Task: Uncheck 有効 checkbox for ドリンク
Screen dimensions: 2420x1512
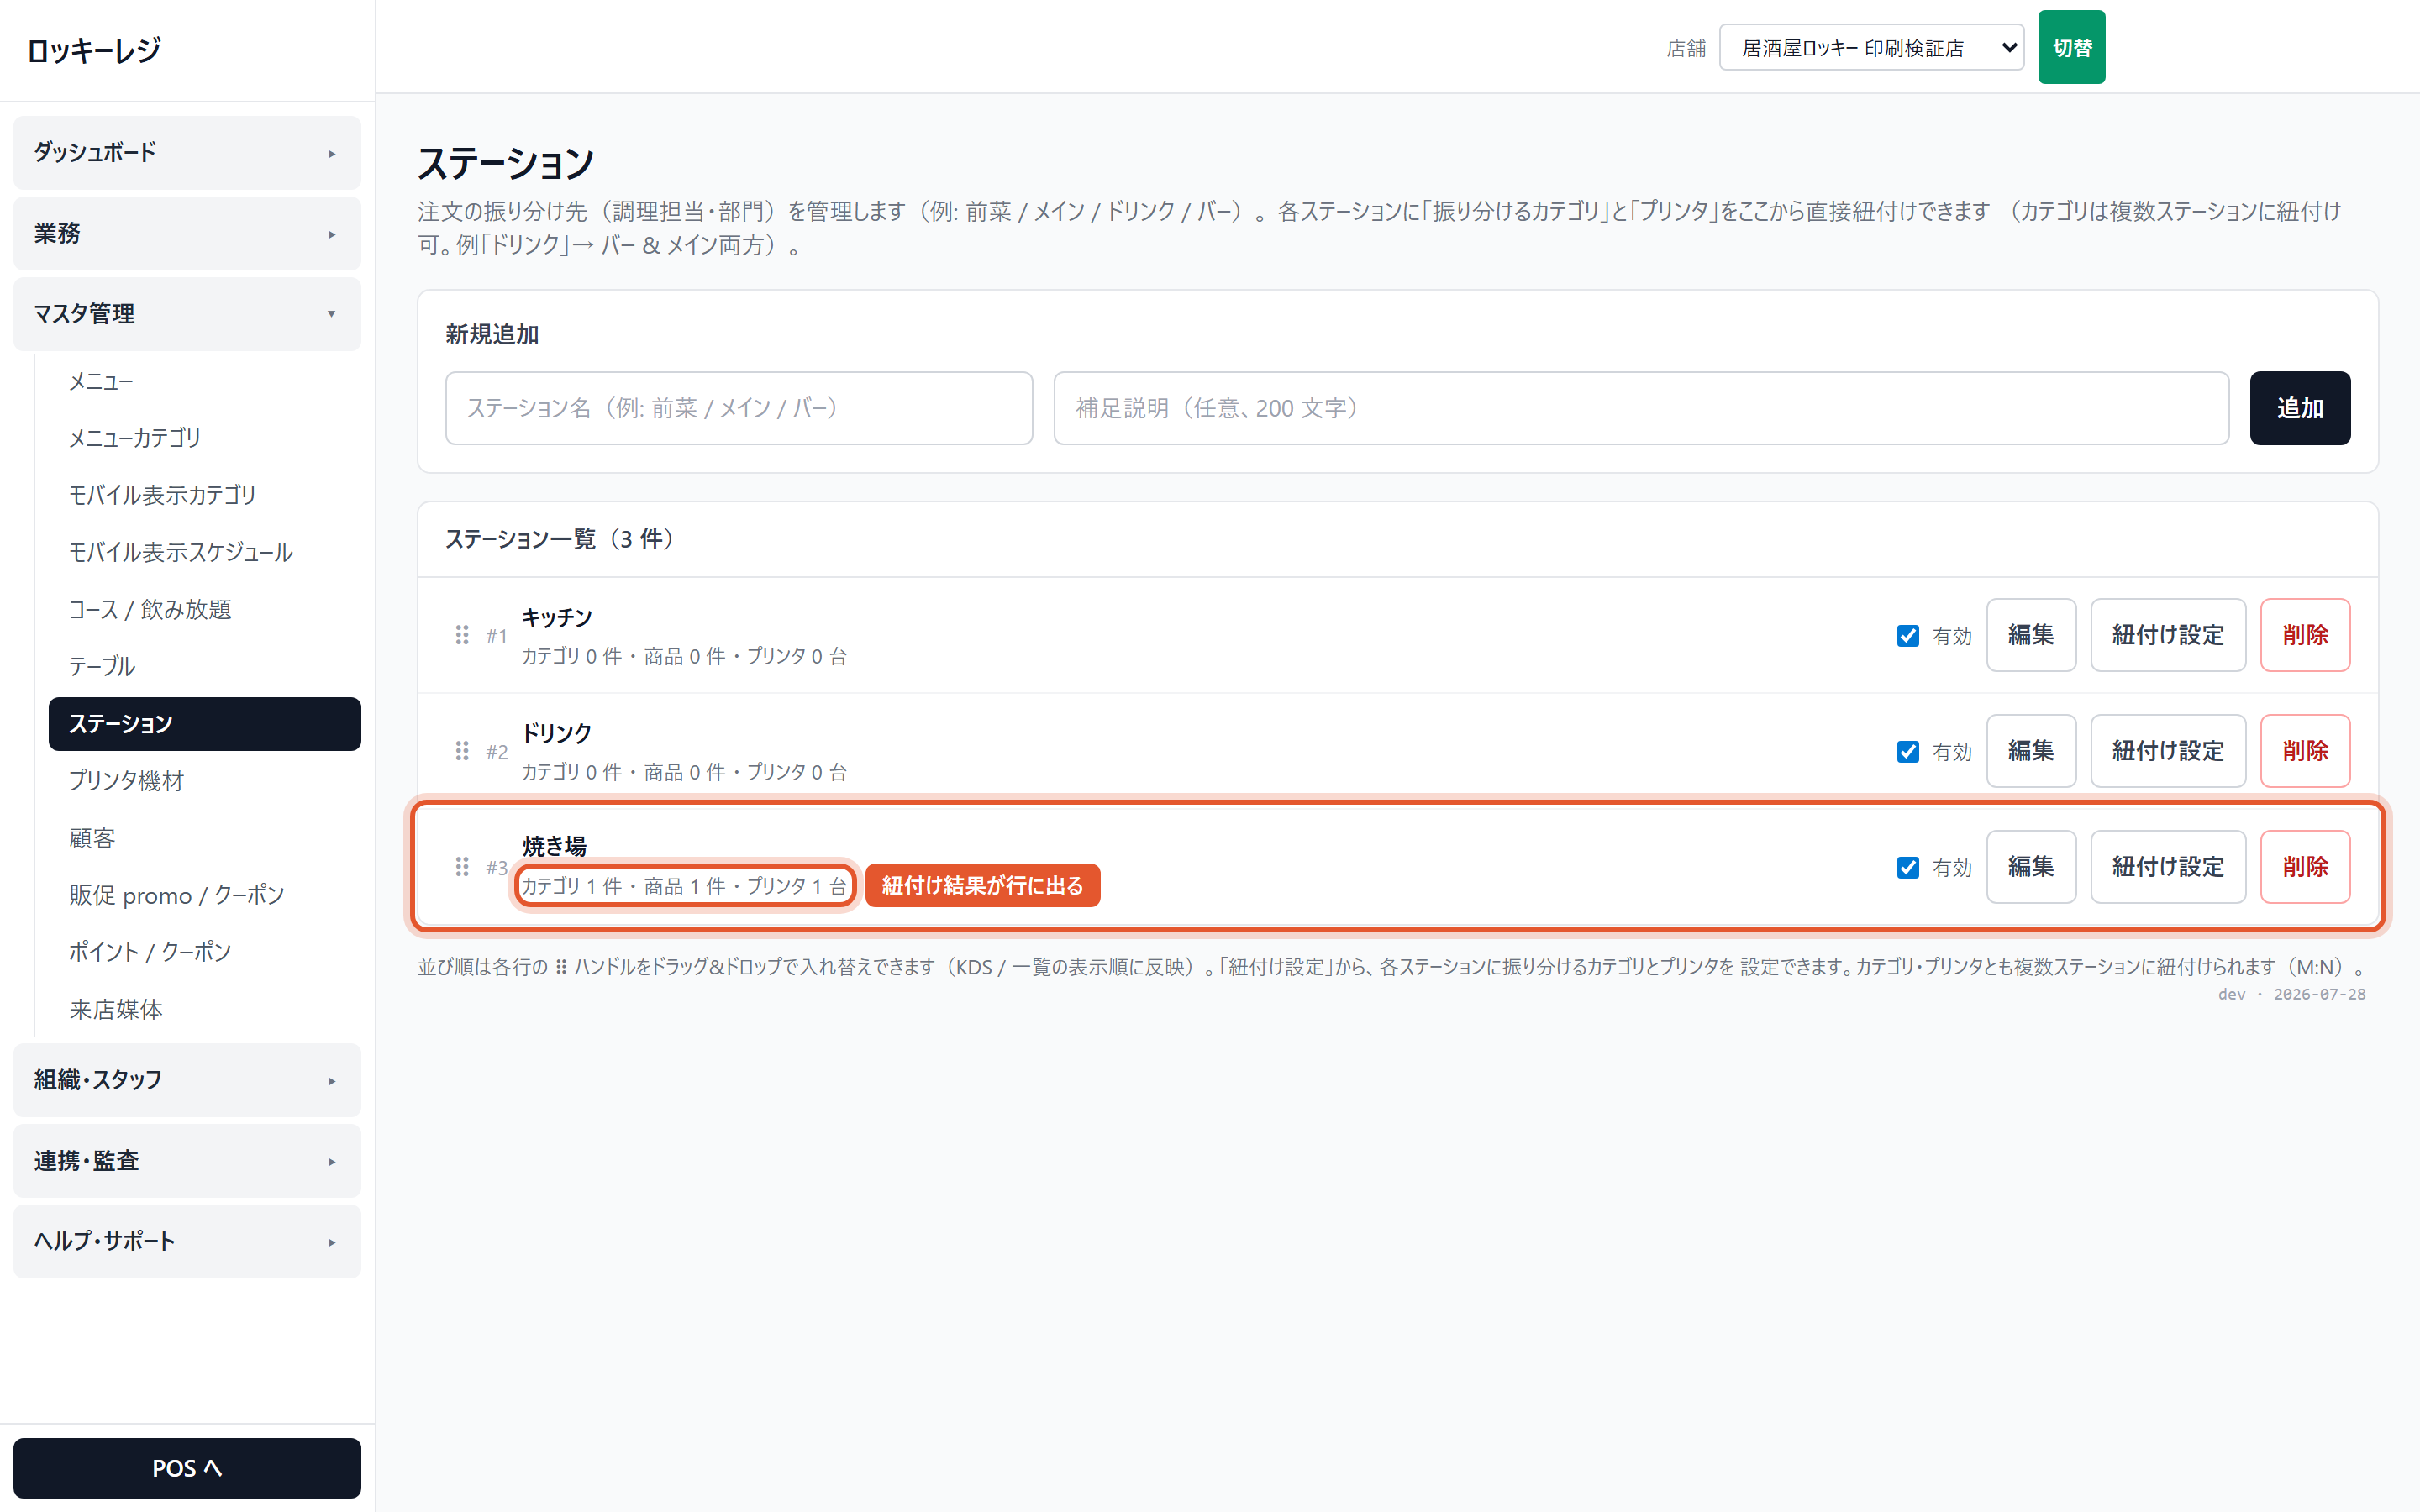Action: coord(1907,752)
